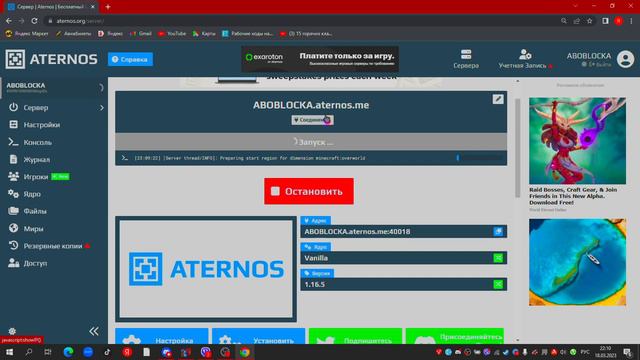Open a new browser tab

point(108,7)
